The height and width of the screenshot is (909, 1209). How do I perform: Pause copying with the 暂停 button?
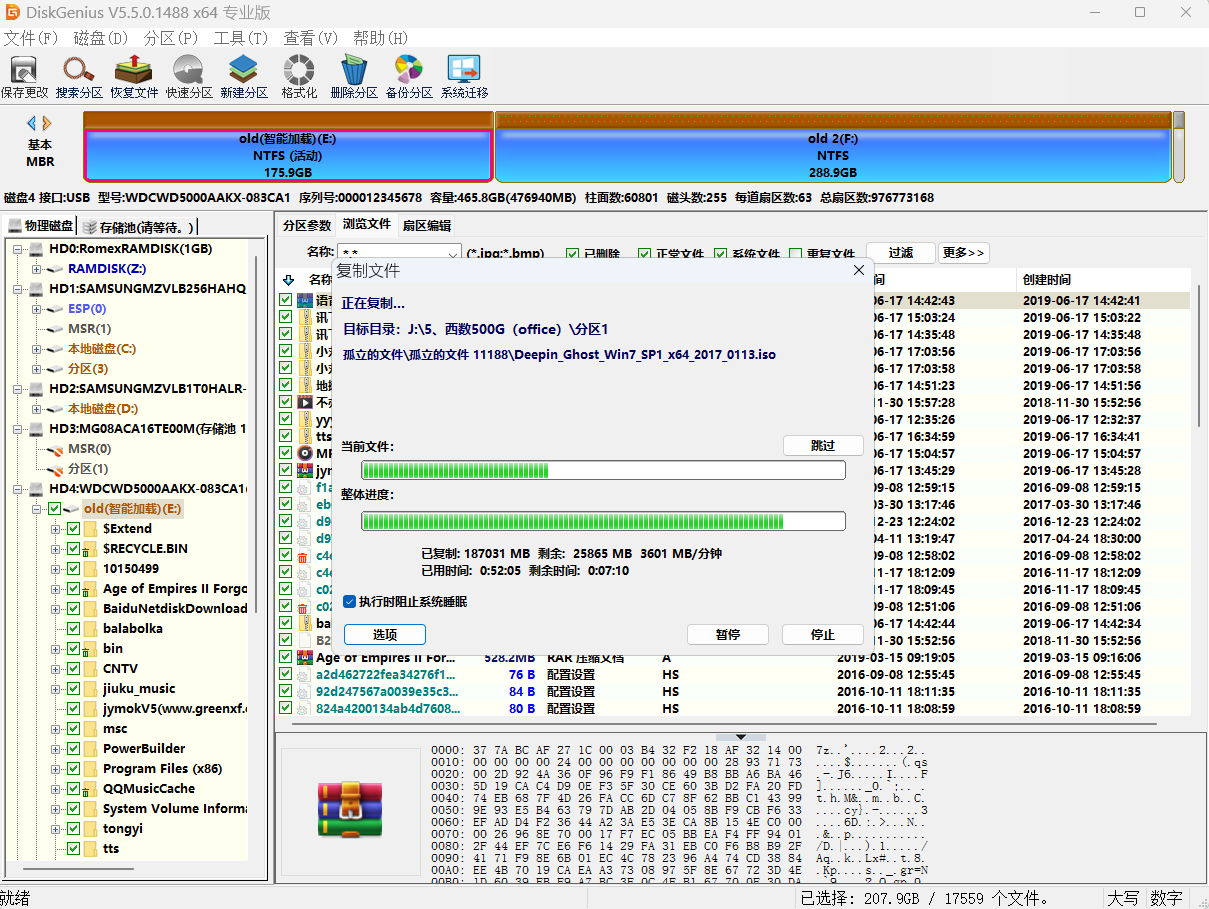pyautogui.click(x=728, y=634)
